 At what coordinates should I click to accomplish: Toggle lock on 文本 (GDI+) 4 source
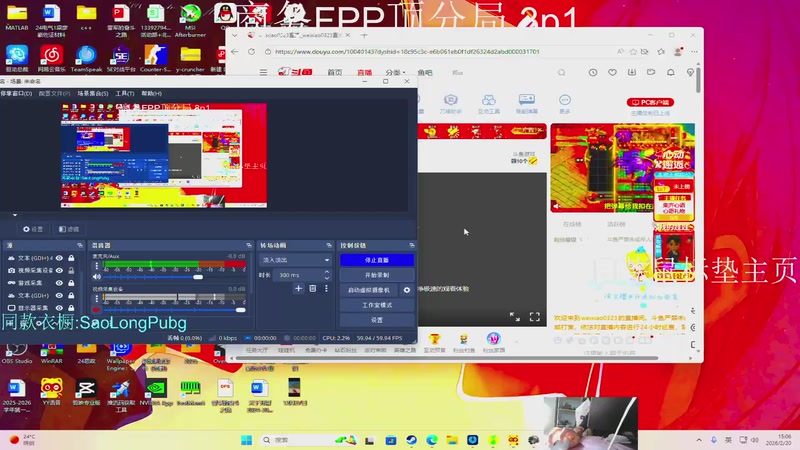pos(71,258)
